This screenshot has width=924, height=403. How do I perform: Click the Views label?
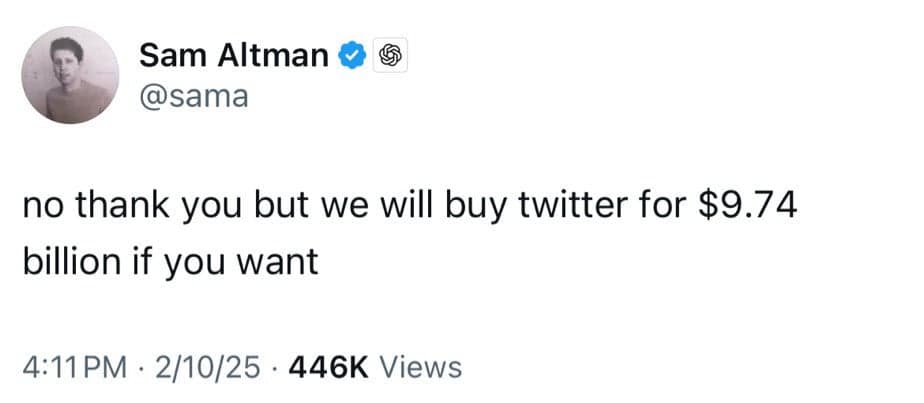coord(422,367)
